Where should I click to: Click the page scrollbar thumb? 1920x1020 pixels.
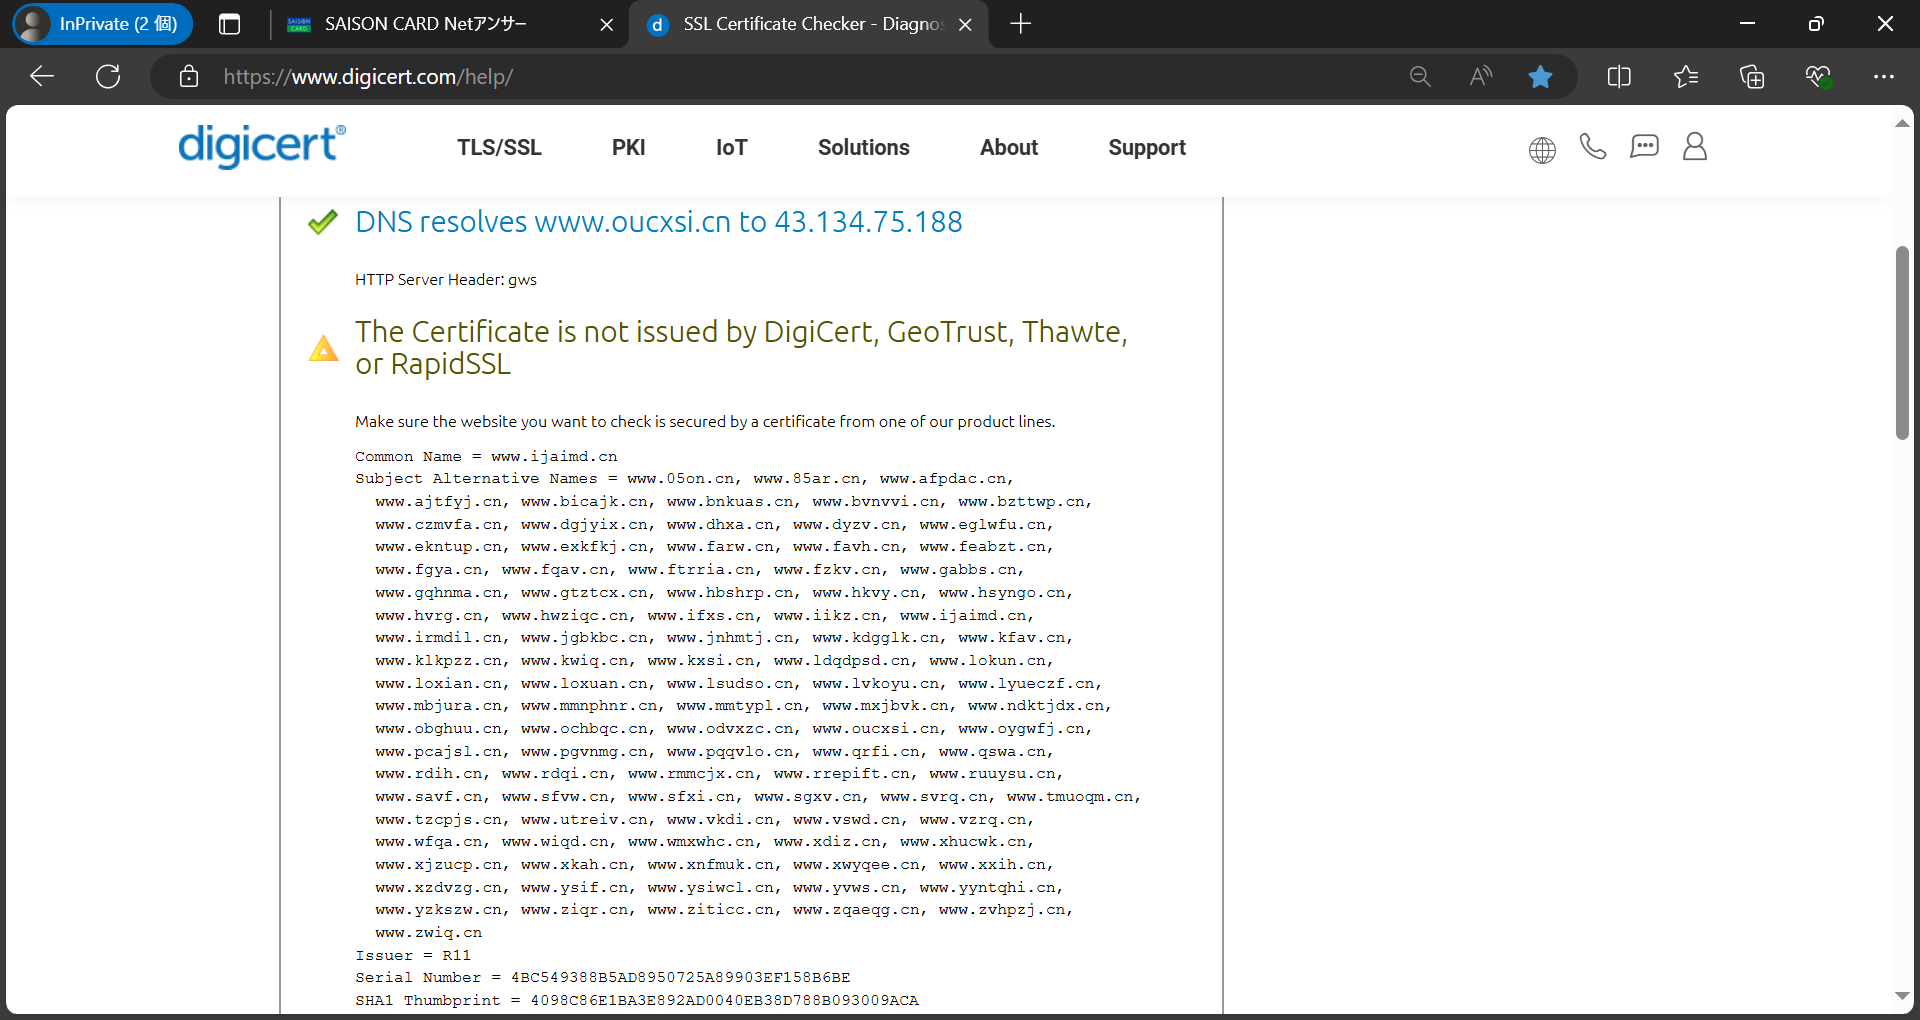point(1902,342)
